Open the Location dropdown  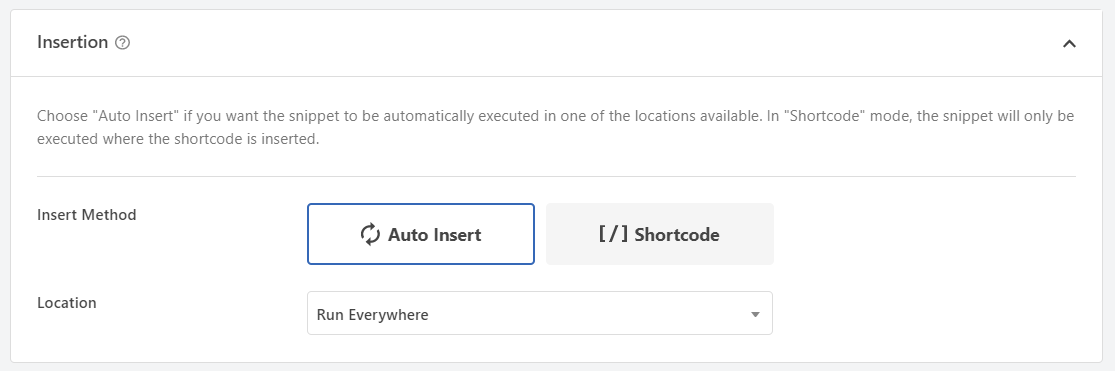[x=540, y=313]
